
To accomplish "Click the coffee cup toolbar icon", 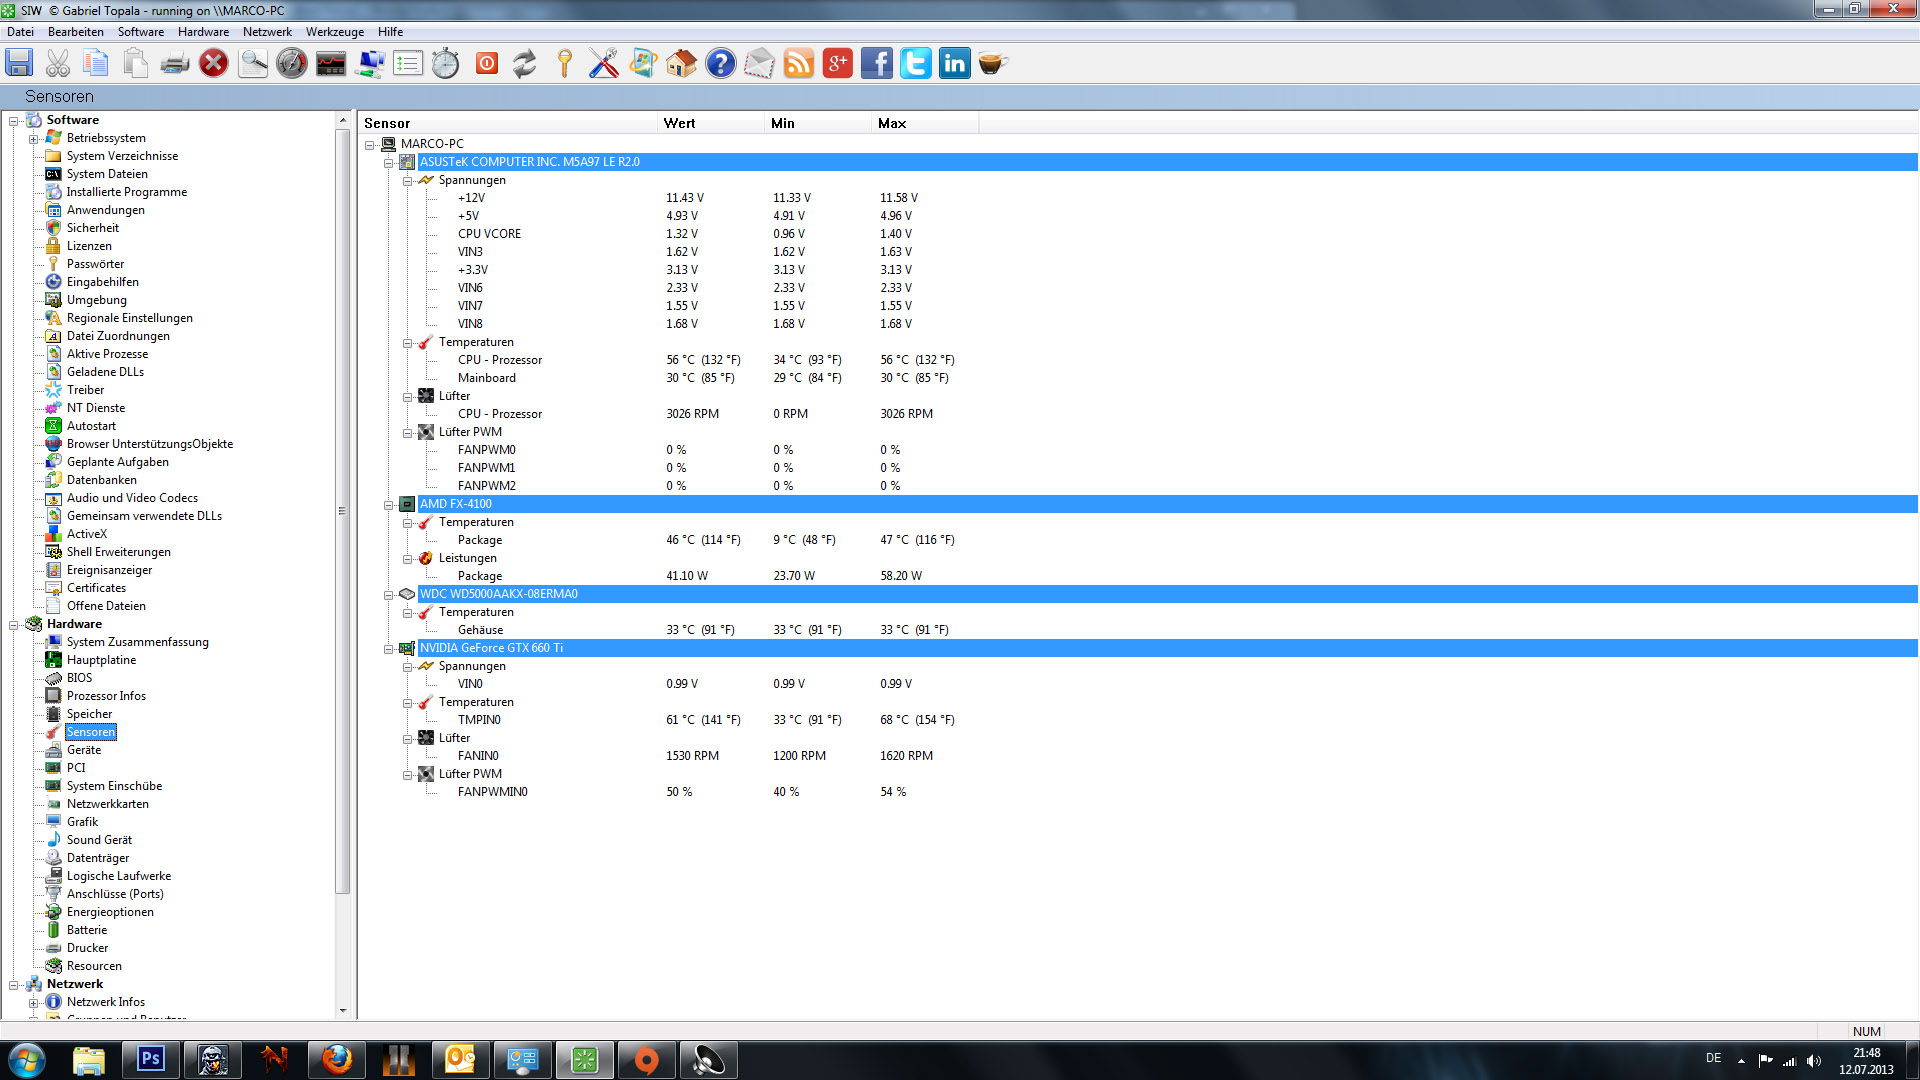I will [x=991, y=64].
